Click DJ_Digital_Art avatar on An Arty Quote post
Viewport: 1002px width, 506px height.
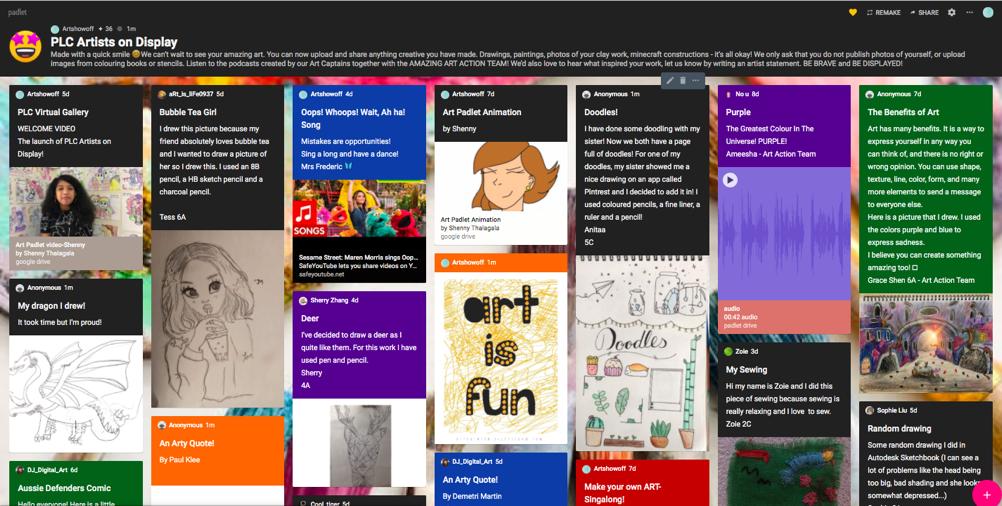coord(445,462)
